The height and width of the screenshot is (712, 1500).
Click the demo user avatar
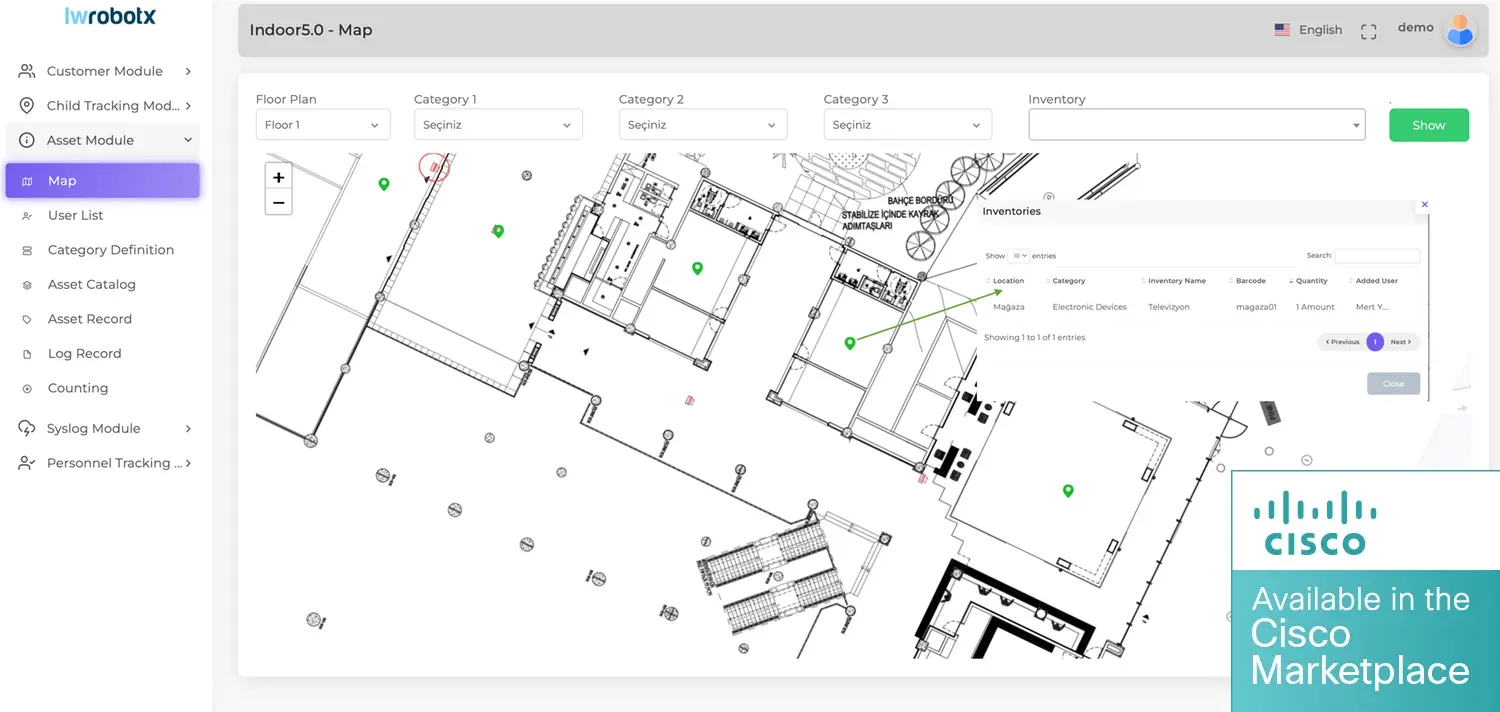[1460, 30]
